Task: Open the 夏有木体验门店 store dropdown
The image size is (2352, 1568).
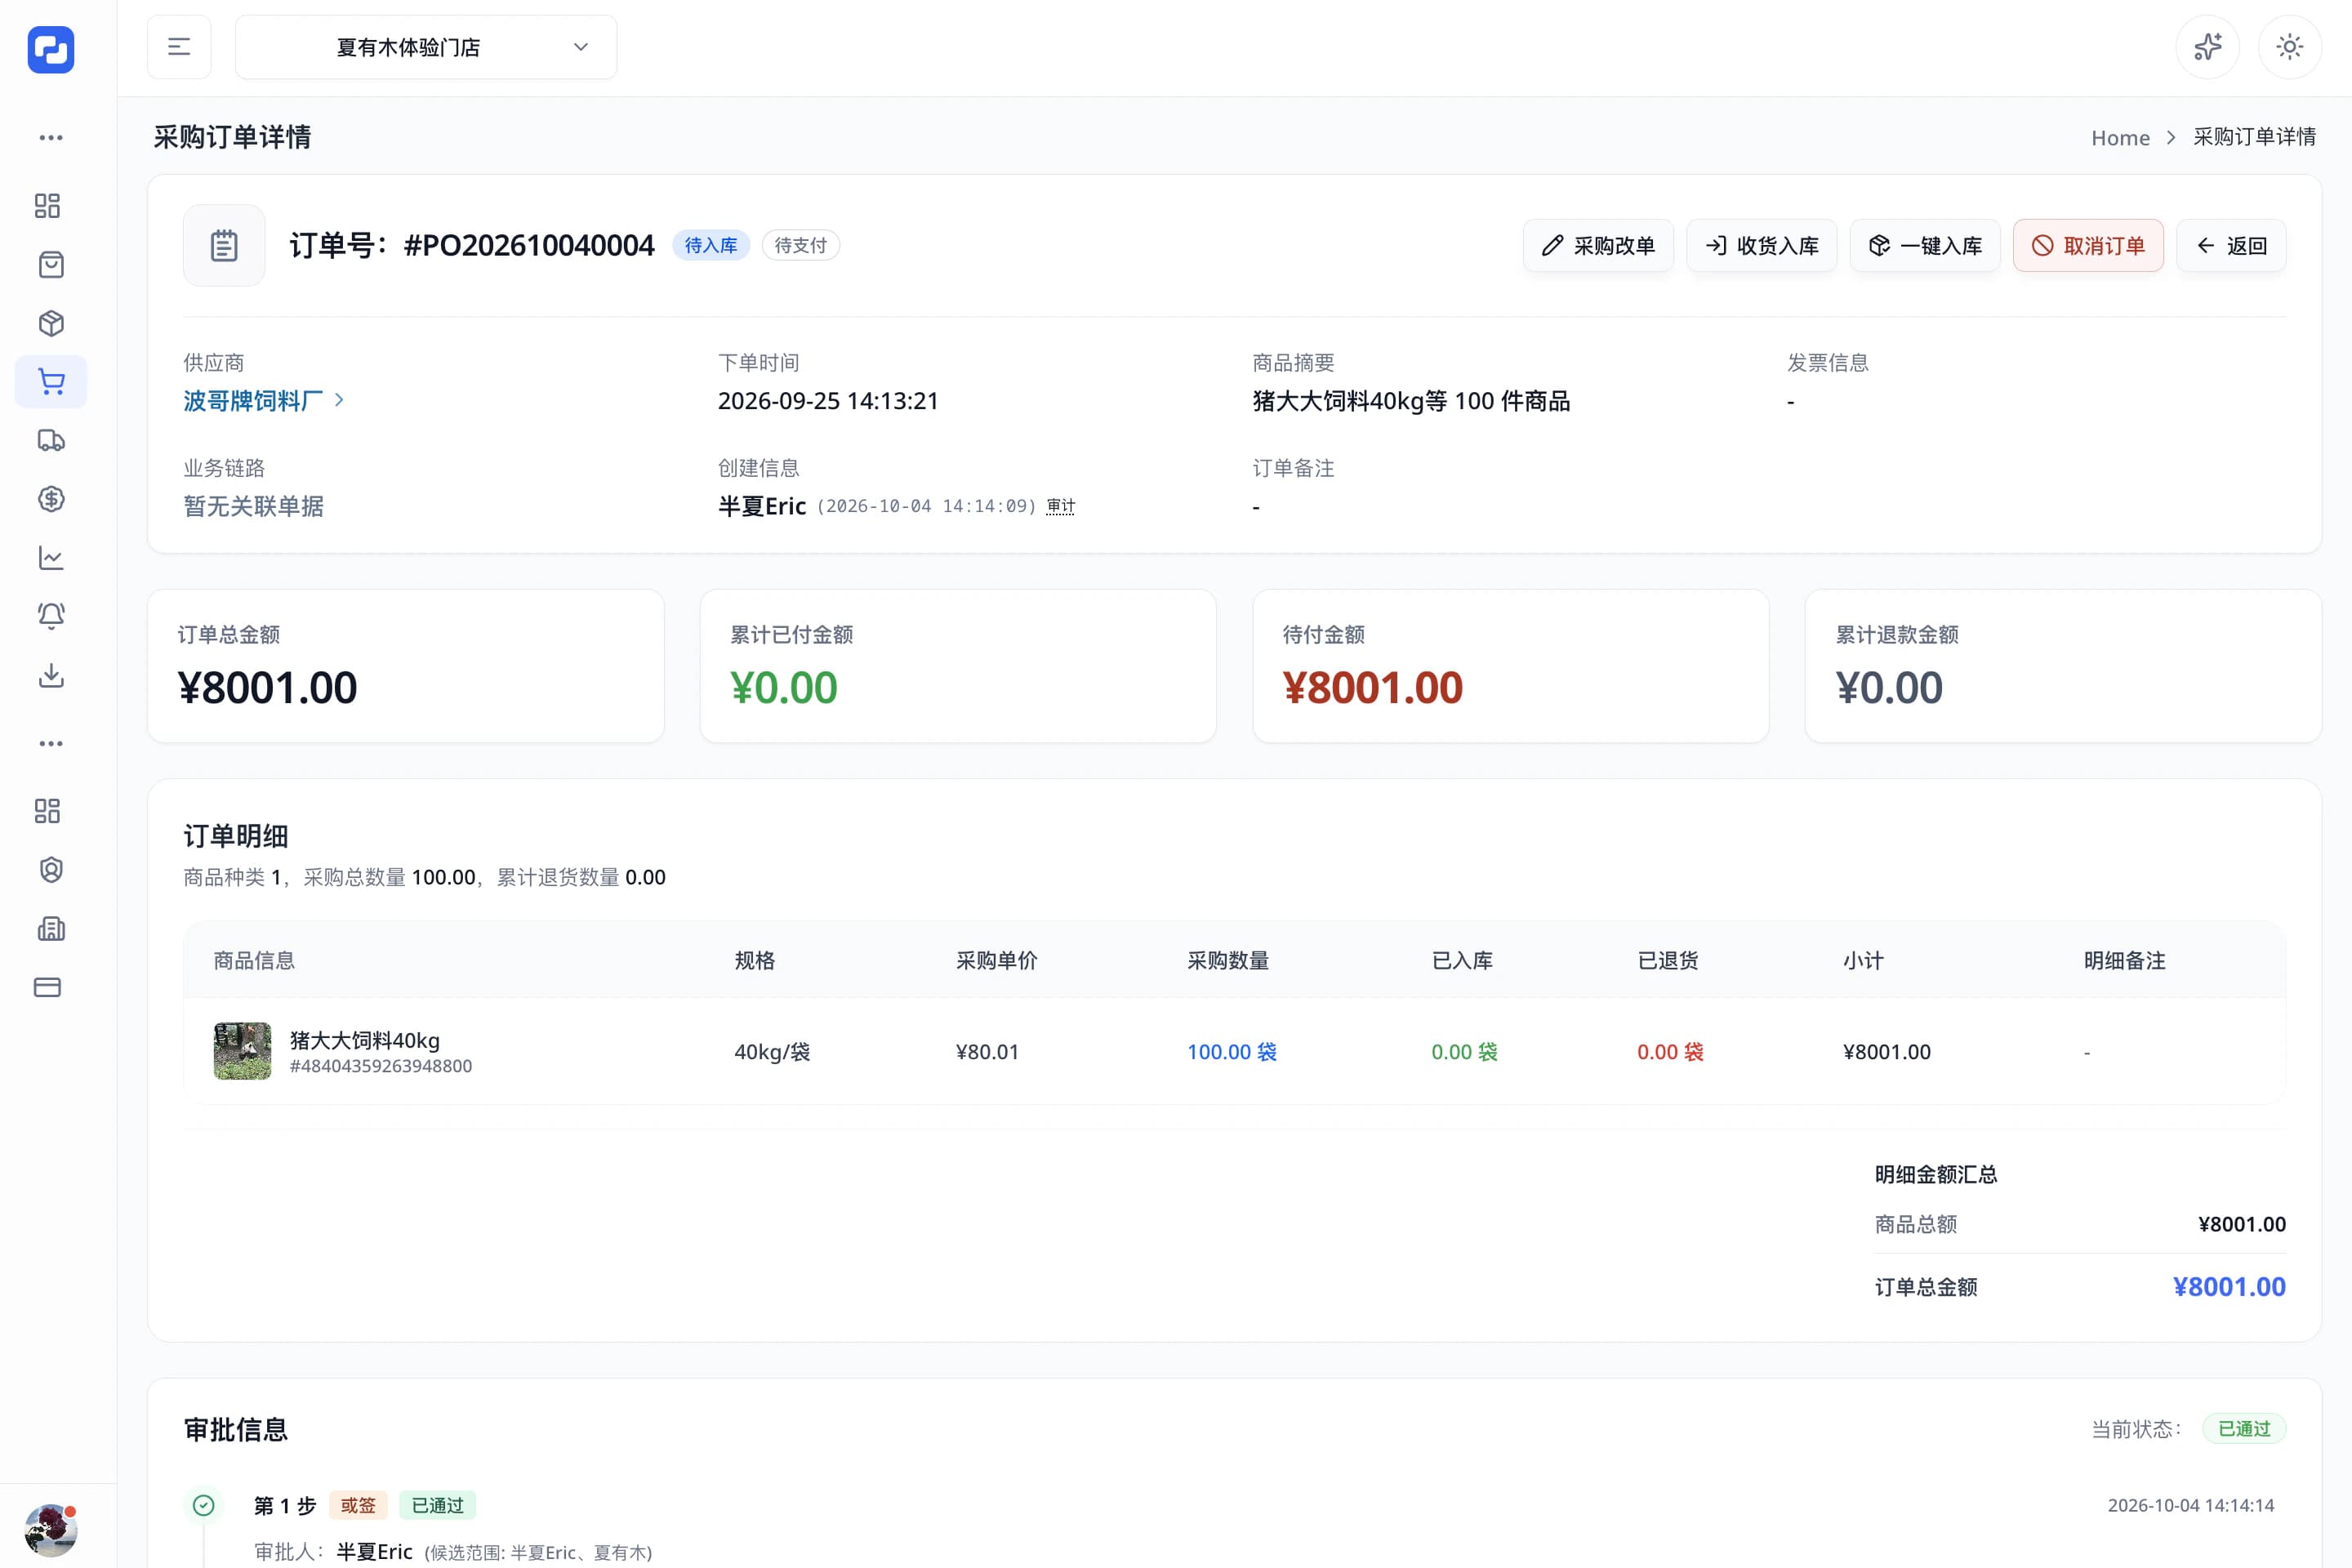Action: pyautogui.click(x=426, y=47)
